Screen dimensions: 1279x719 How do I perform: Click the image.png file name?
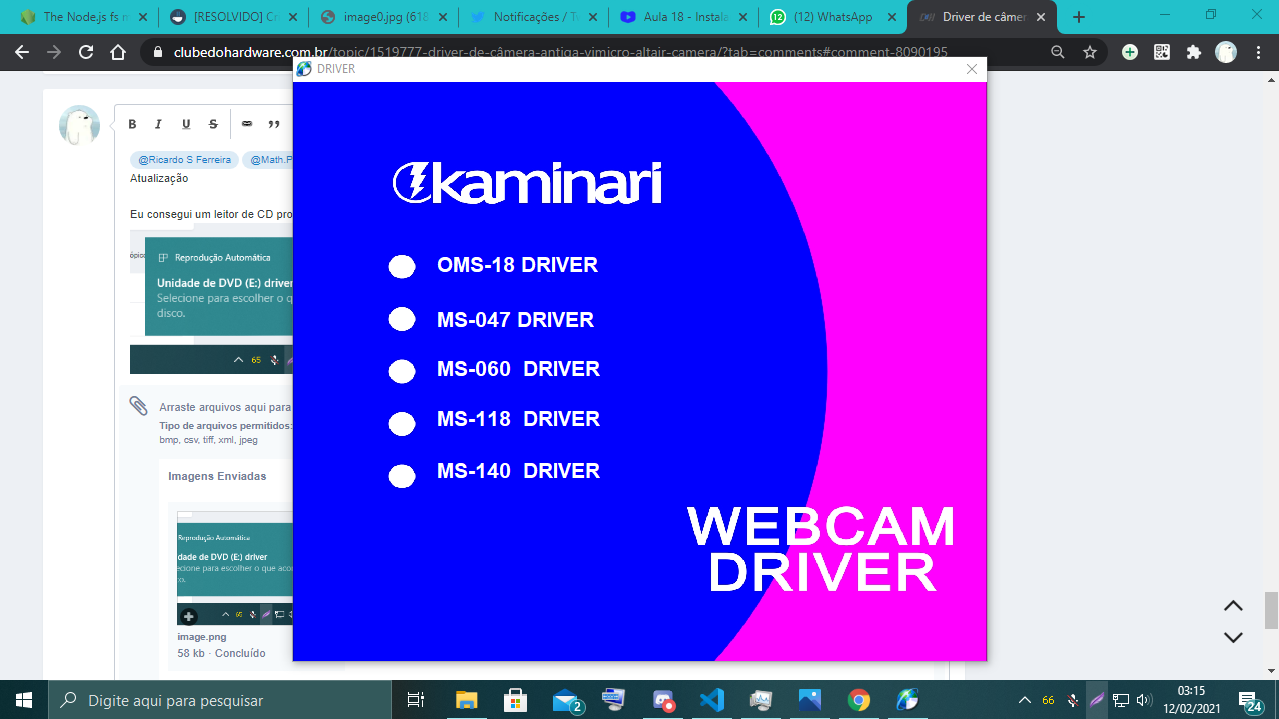point(202,637)
